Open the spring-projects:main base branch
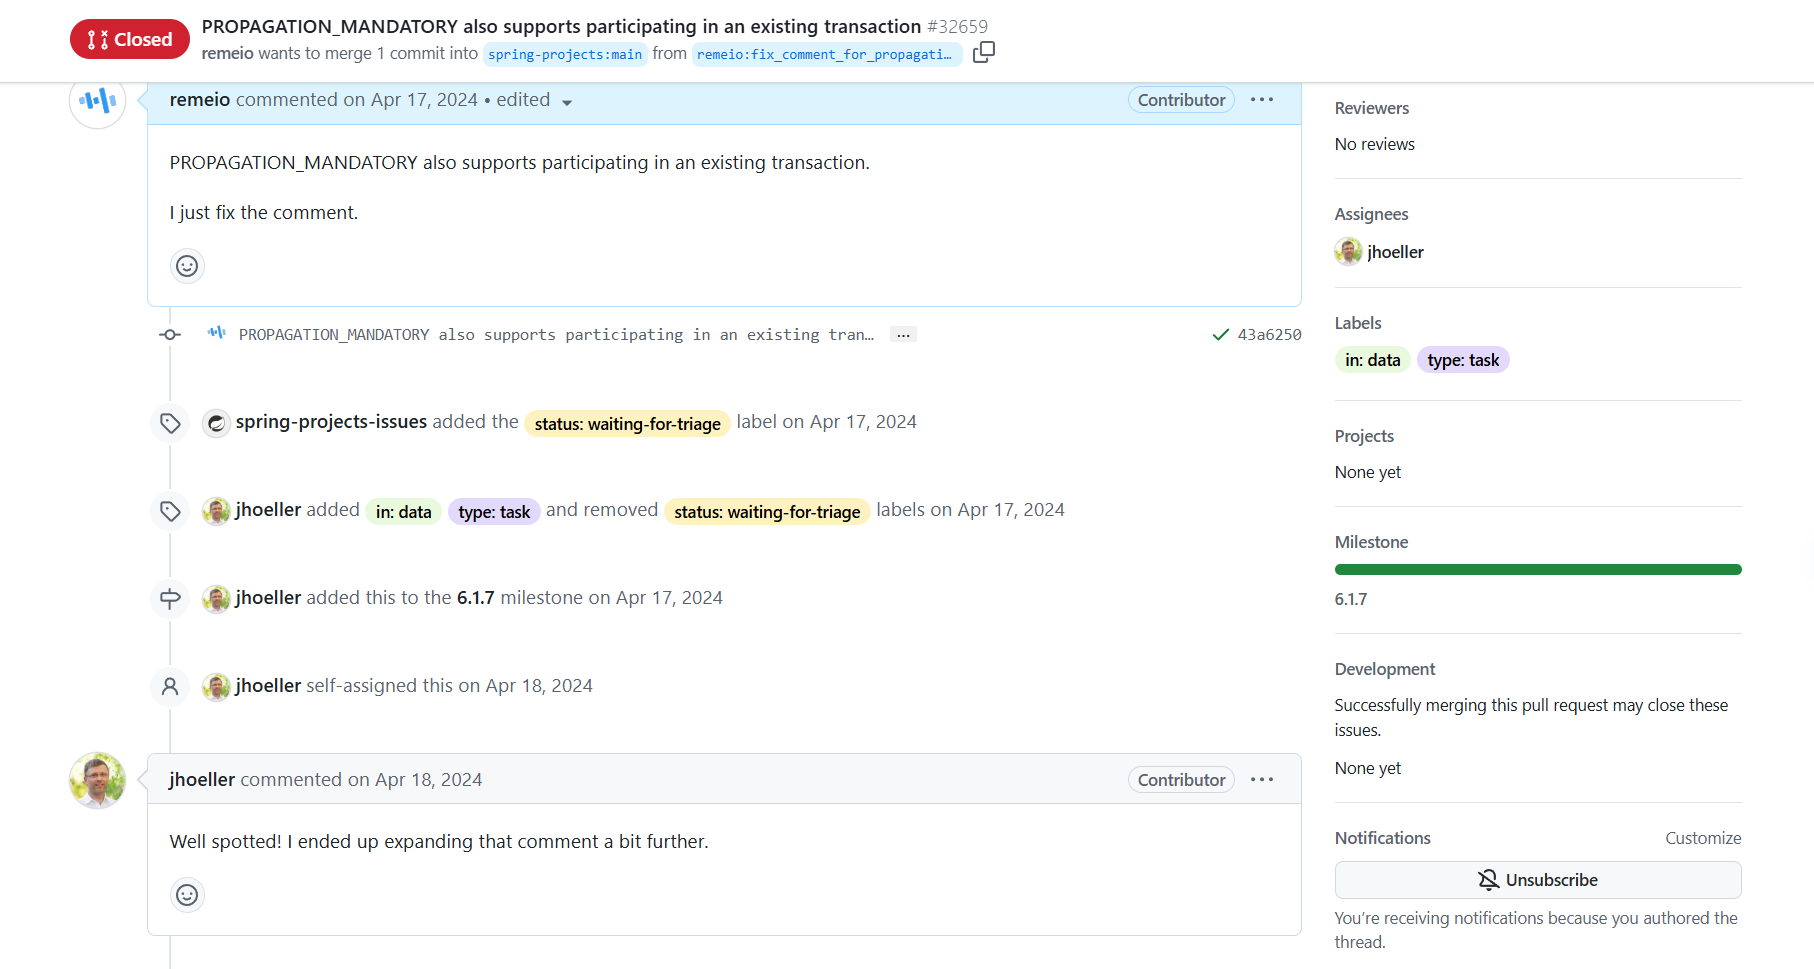 point(565,54)
